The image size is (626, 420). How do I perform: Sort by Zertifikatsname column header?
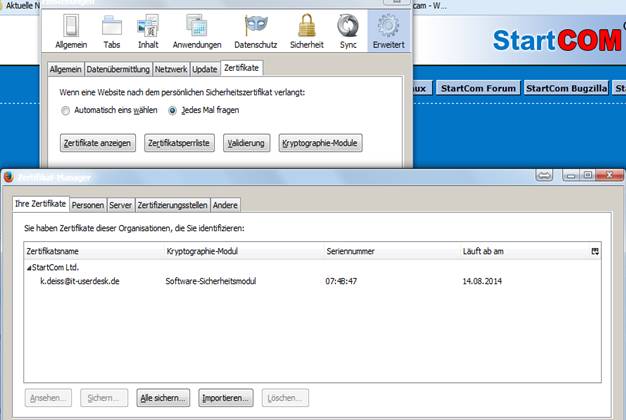94,252
